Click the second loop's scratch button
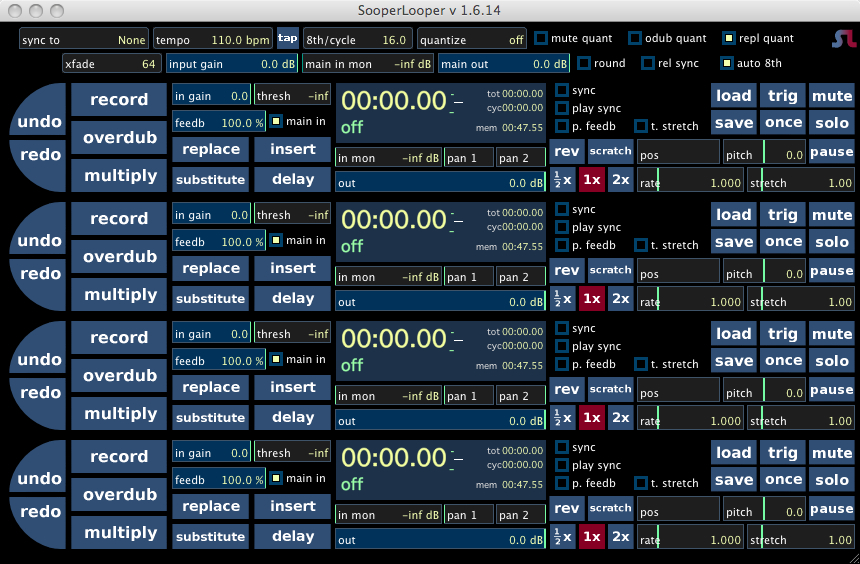The height and width of the screenshot is (564, 860). point(610,270)
